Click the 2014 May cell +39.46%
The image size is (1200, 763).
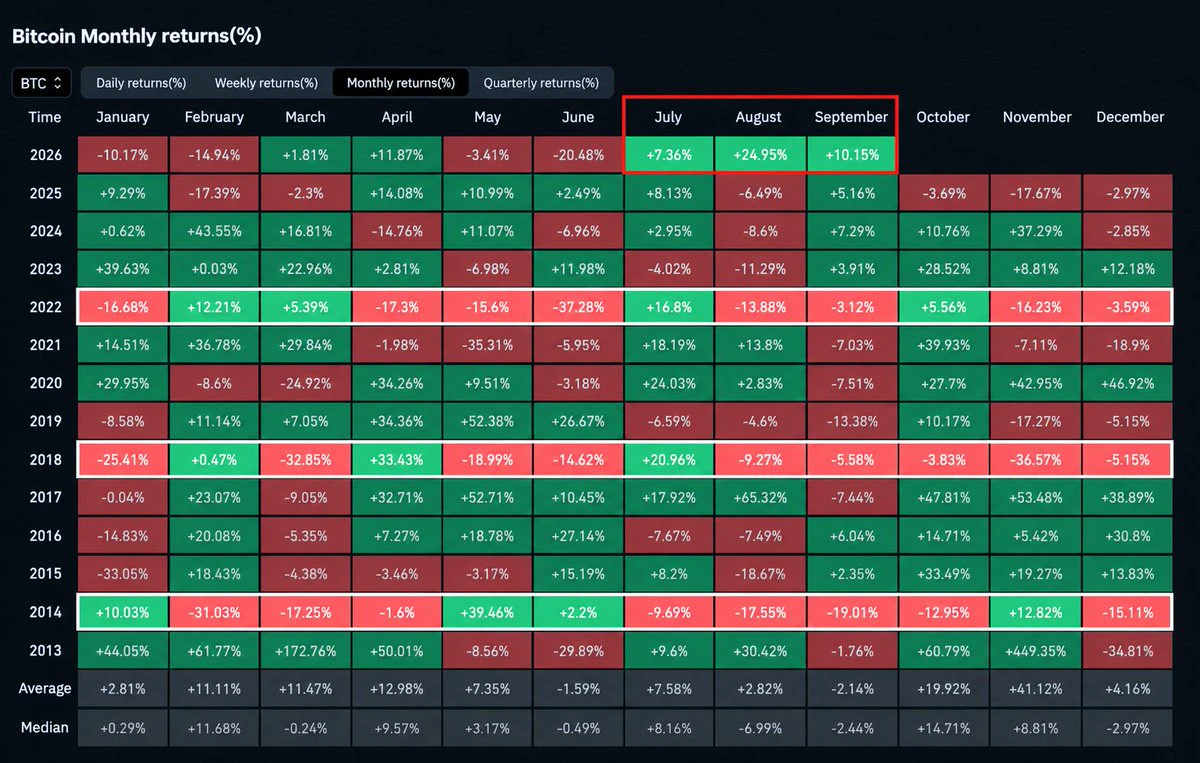click(487, 612)
